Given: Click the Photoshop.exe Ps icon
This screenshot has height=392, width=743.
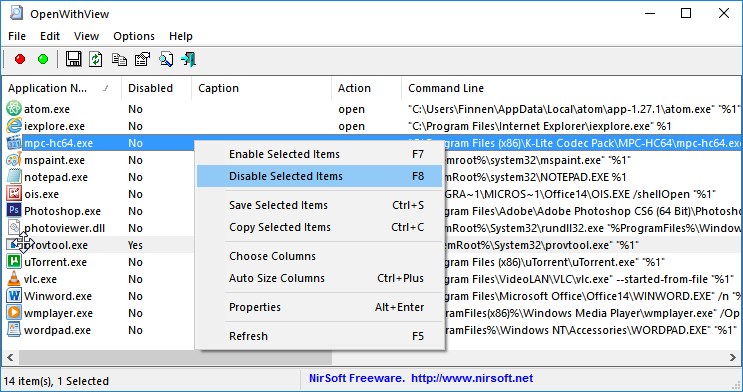Looking at the screenshot, I should point(14,211).
